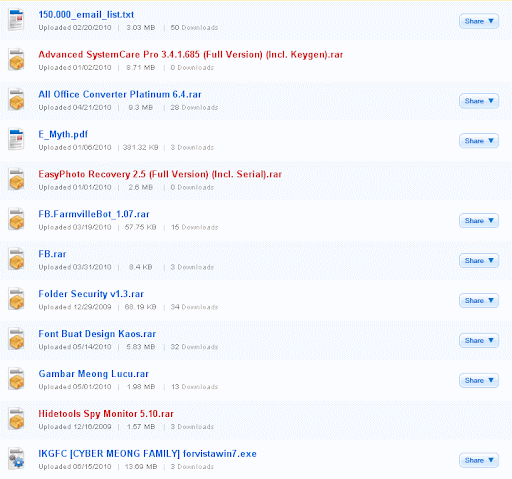The image size is (512, 479).
Task: Click the document icon next to E_Myth.pdf
Action: pyautogui.click(x=16, y=139)
